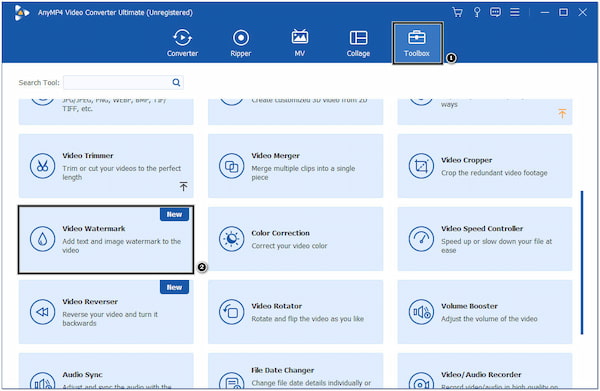Go to the Collage tab
Image resolution: width=600 pixels, height=391 pixels.
358,43
